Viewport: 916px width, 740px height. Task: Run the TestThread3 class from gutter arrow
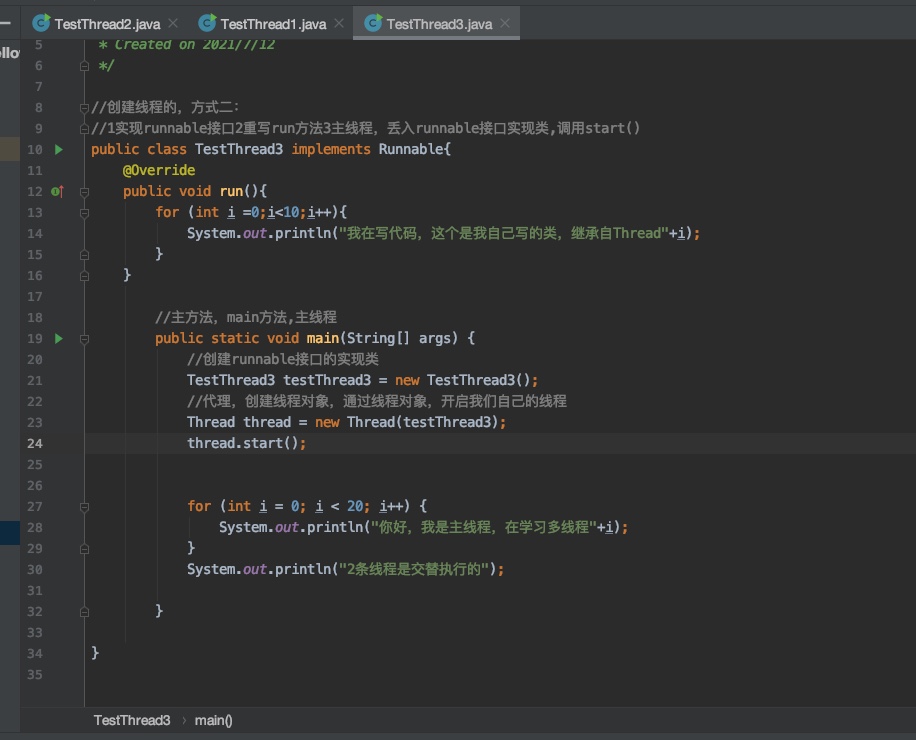(x=58, y=150)
